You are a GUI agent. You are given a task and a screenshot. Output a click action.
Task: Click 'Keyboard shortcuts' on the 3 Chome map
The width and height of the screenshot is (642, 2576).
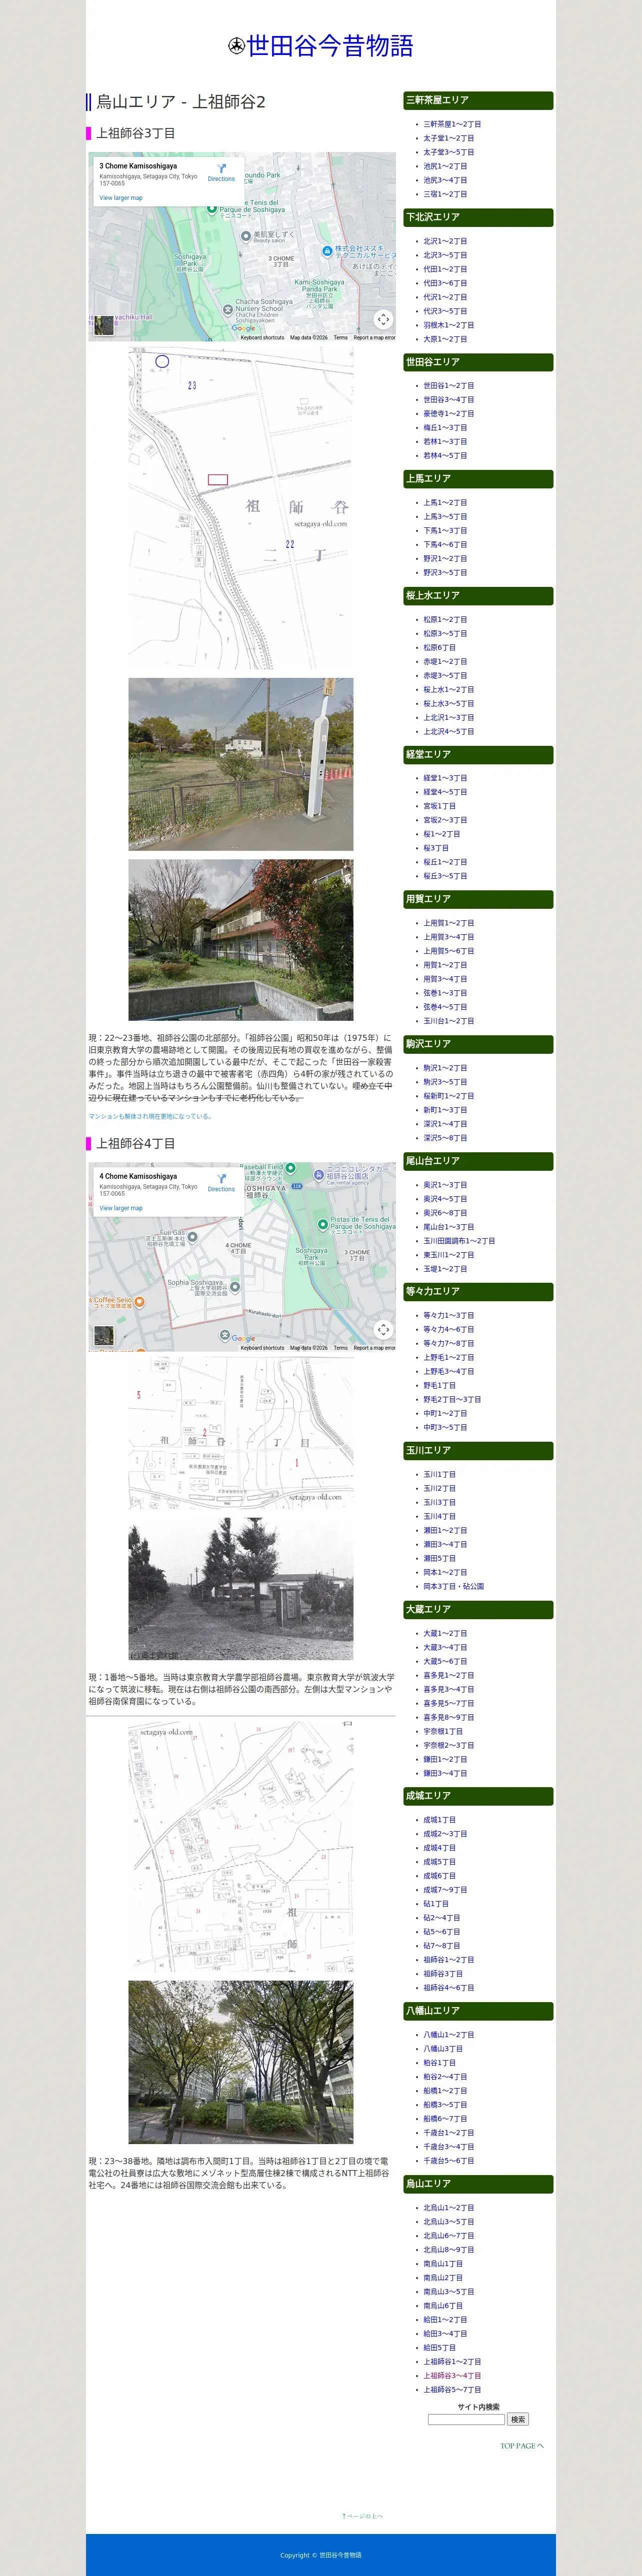point(262,338)
